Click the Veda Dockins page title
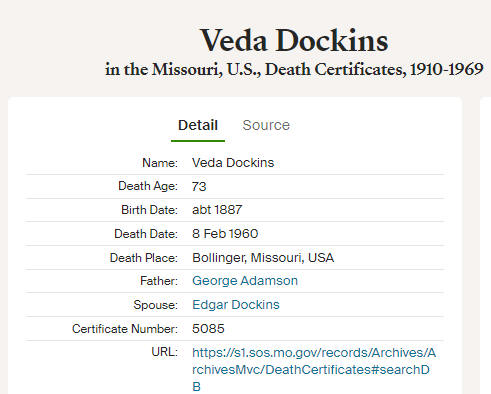The image size is (491, 394). [x=294, y=41]
